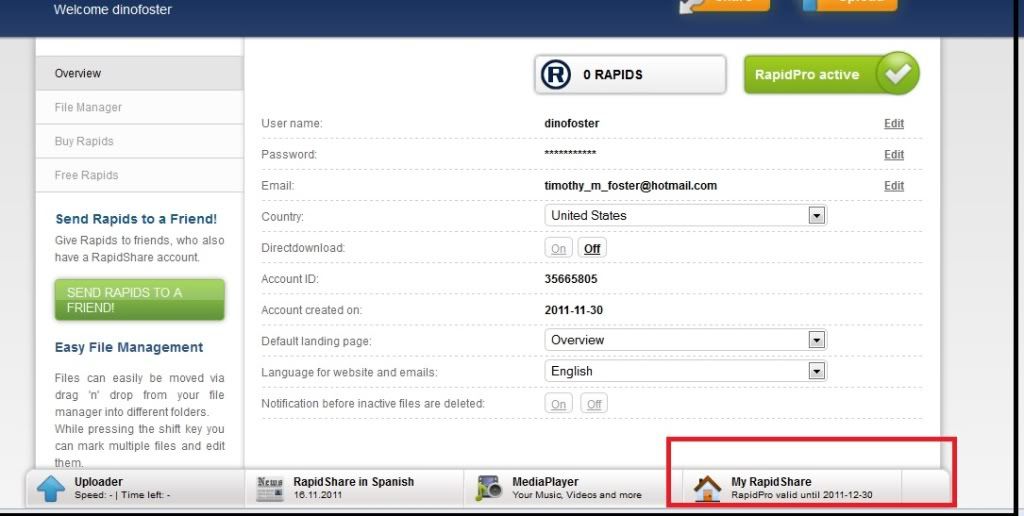Image resolution: width=1024 pixels, height=516 pixels.
Task: Open Free Rapids in sidebar
Action: (140, 175)
